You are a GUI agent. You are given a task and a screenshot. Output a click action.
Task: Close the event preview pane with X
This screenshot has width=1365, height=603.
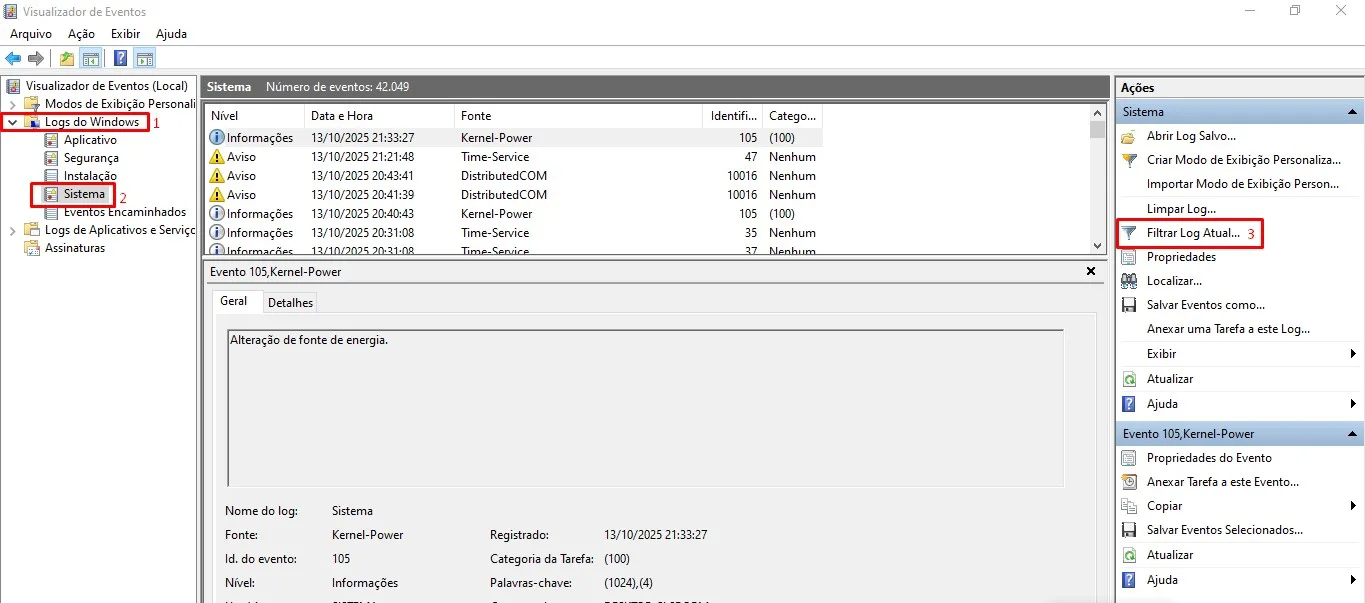click(x=1091, y=271)
